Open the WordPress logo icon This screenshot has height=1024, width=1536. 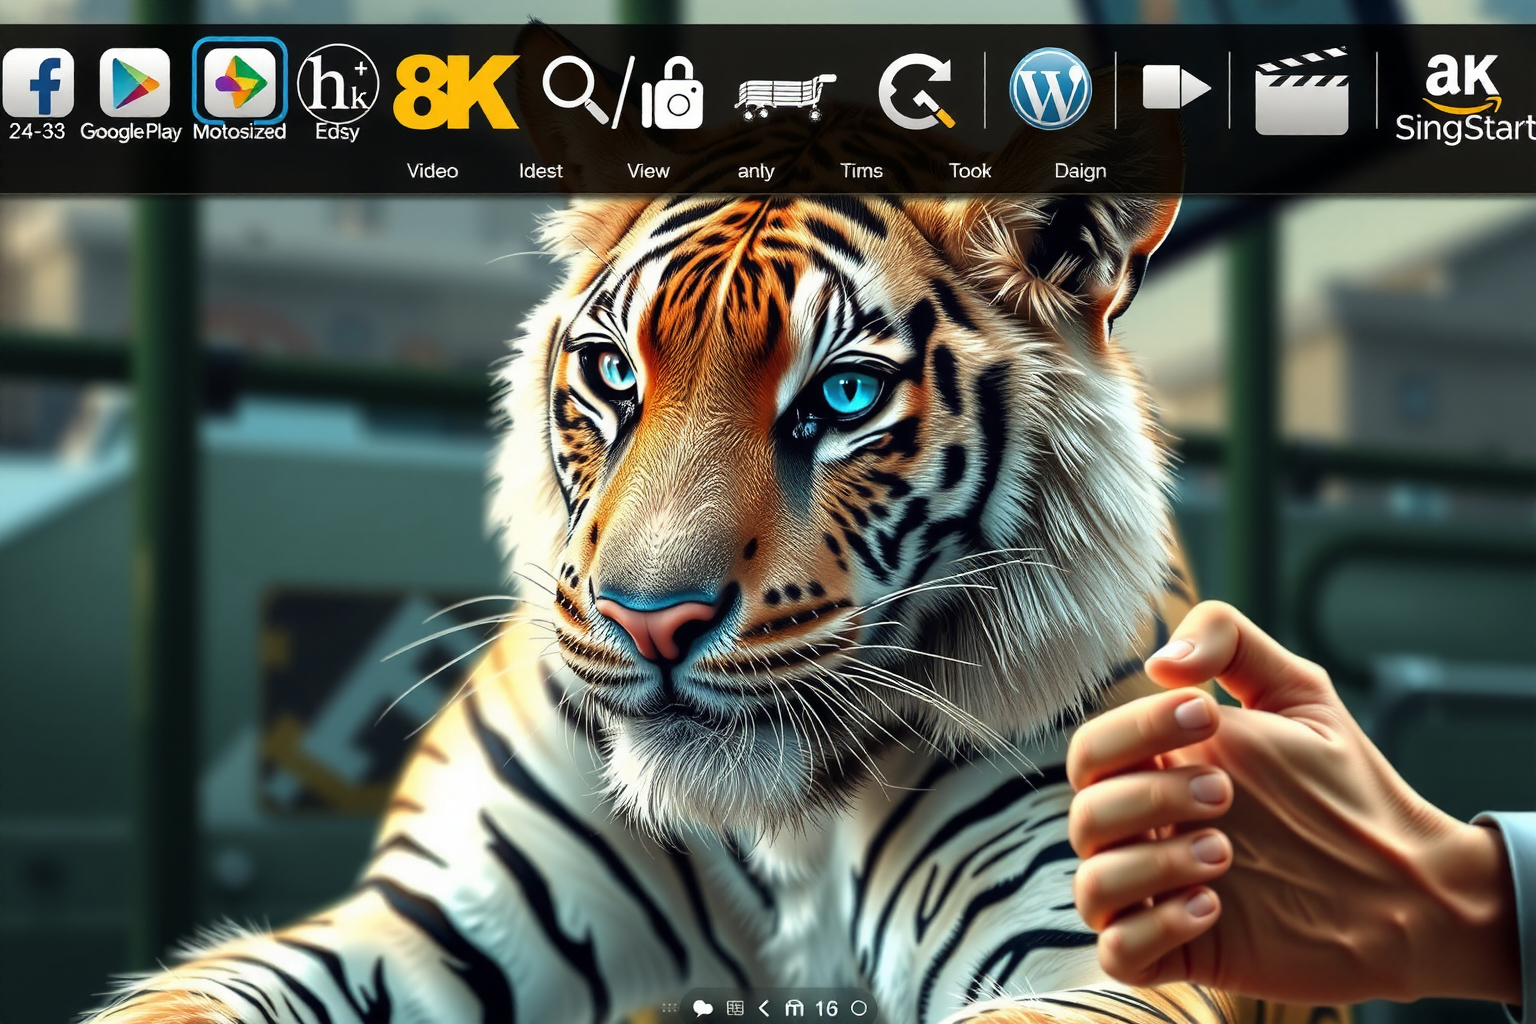point(1050,89)
